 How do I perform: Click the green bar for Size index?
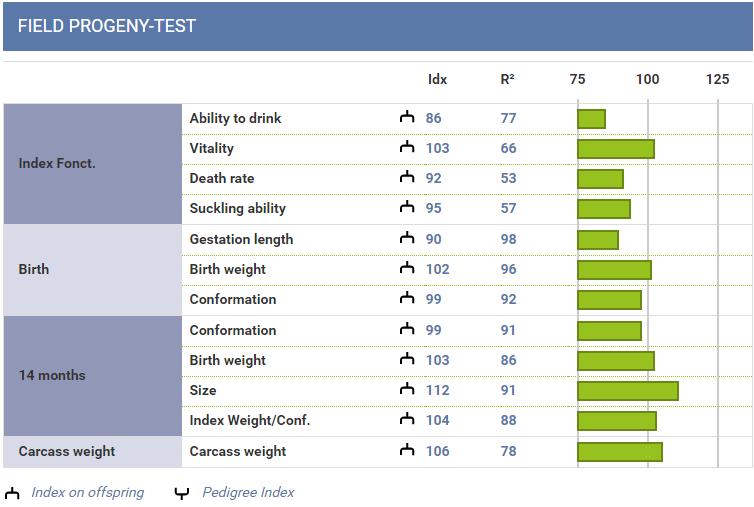[628, 391]
